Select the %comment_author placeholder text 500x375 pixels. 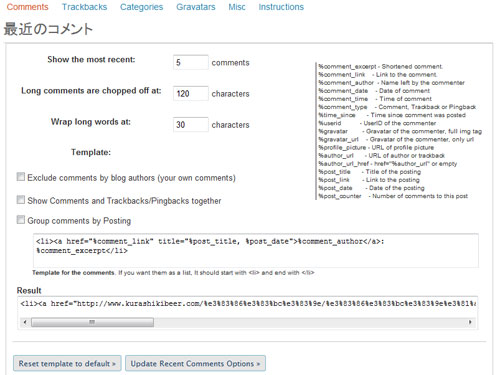(346, 83)
